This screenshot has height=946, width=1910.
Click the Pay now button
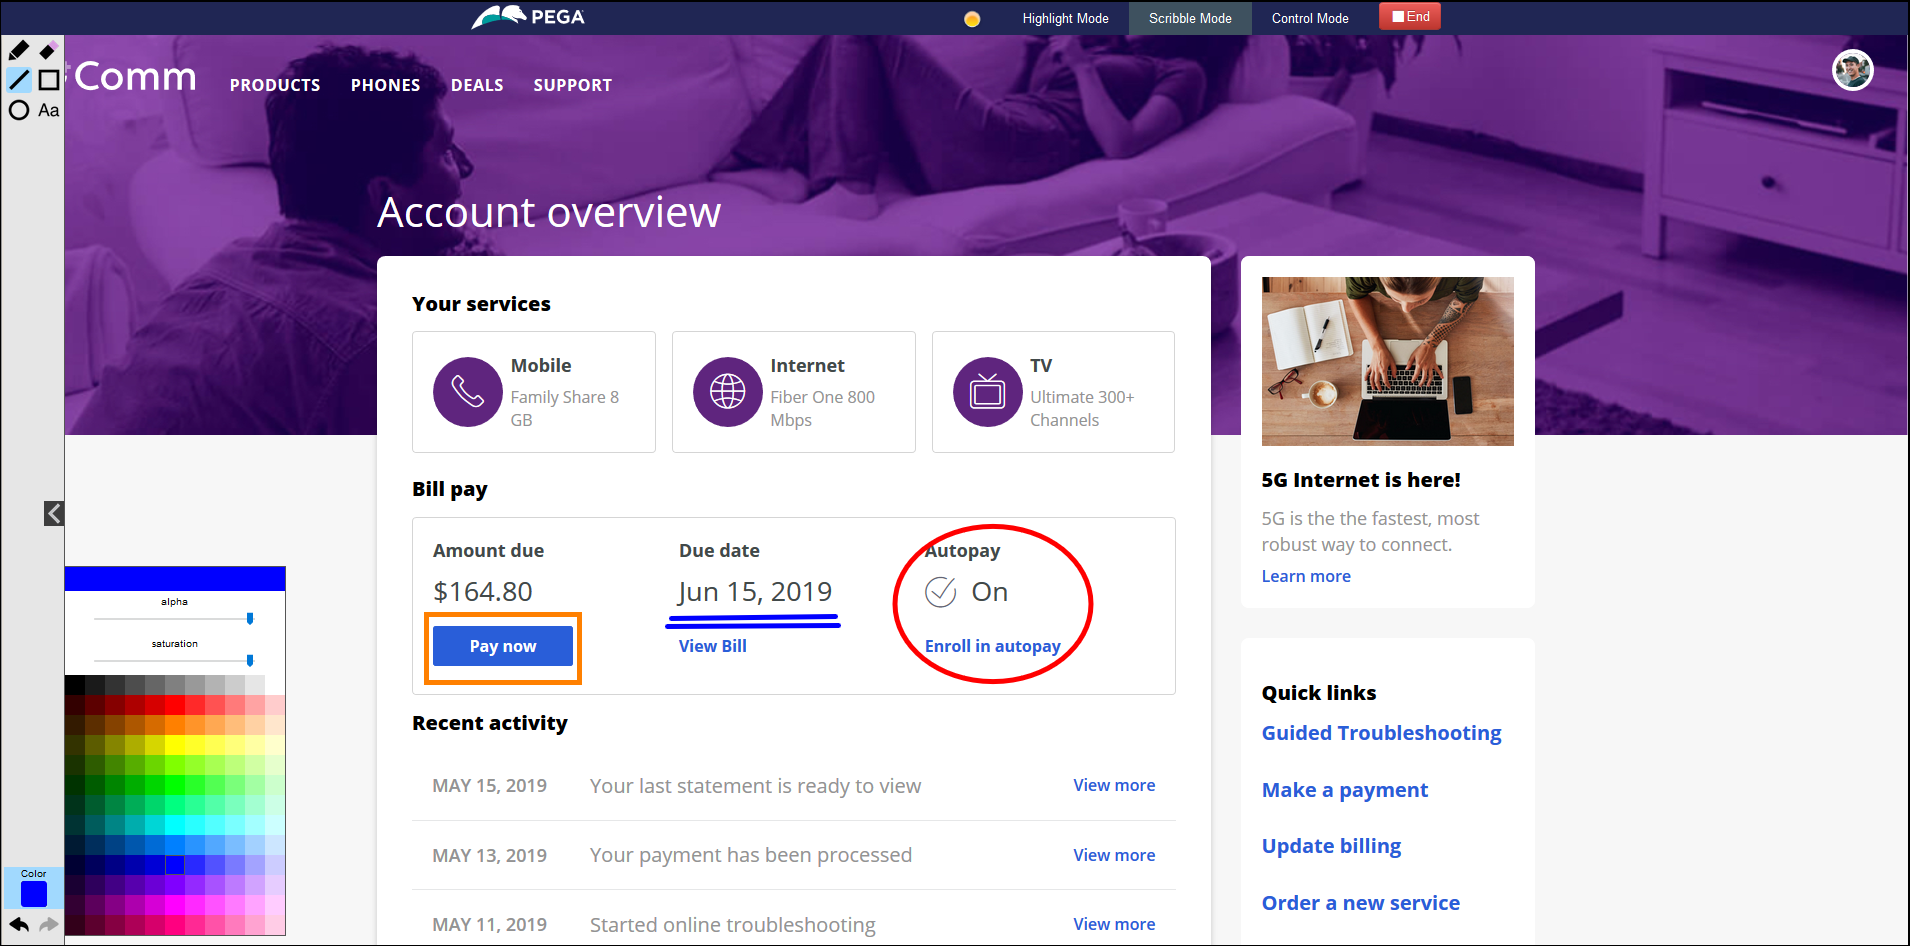tap(503, 646)
